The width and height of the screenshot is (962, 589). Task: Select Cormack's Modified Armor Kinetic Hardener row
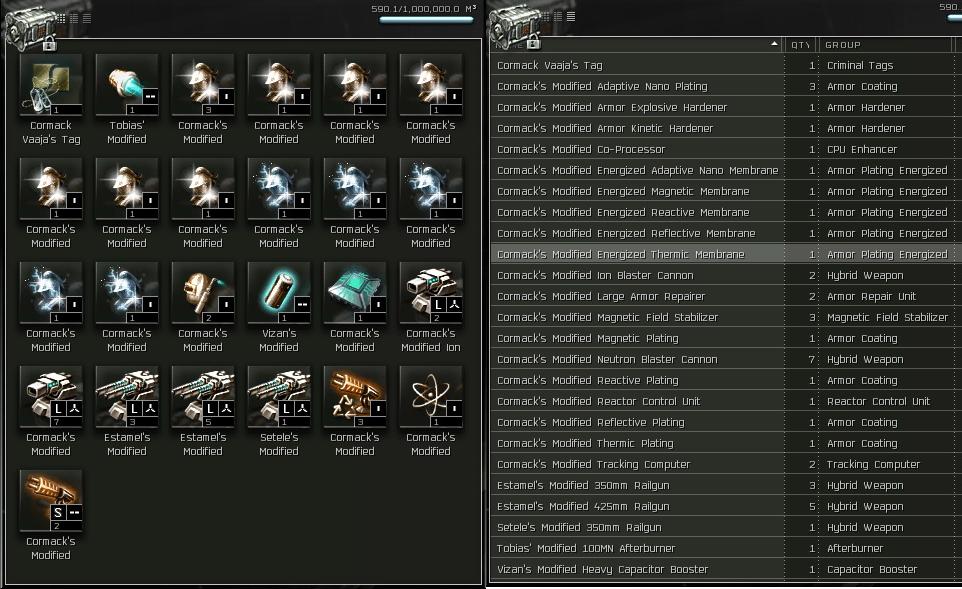[x=726, y=128]
